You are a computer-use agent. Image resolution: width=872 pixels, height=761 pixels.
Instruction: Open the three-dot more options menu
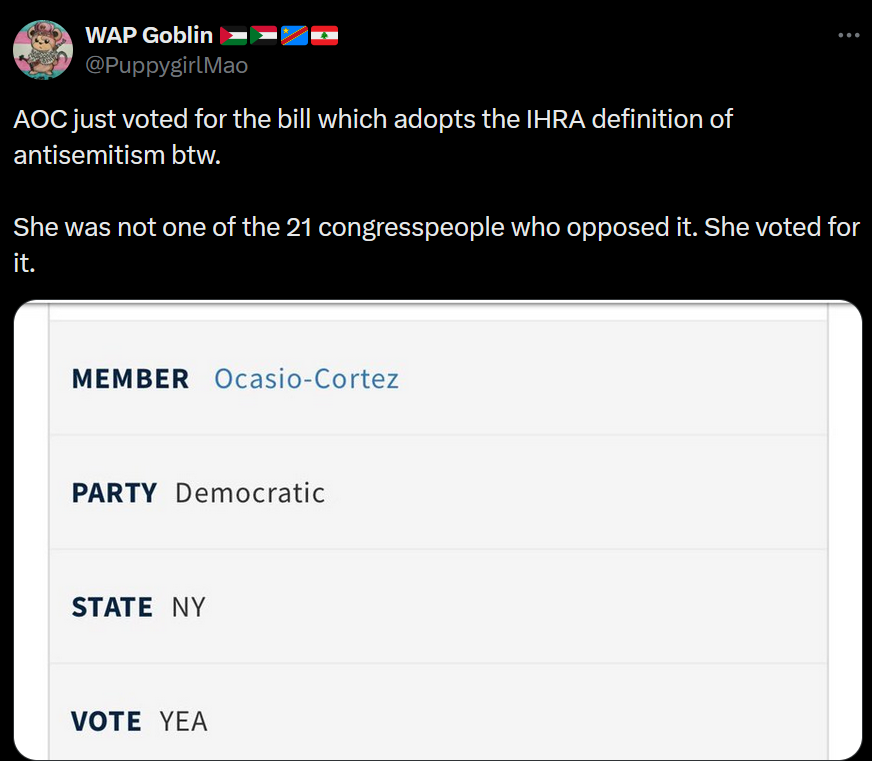coord(849,35)
